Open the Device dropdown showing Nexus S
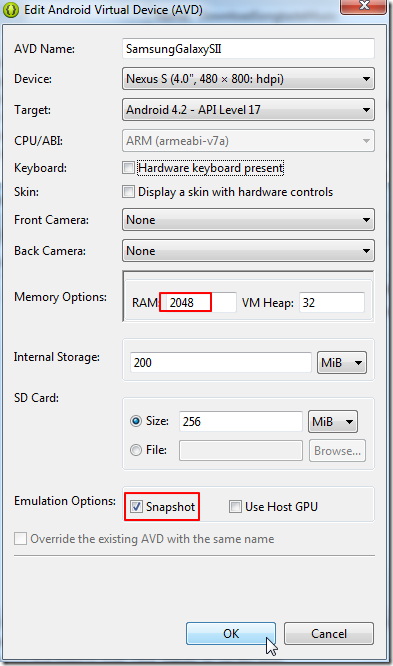Viewport: 393px width, 666px height. (248, 79)
